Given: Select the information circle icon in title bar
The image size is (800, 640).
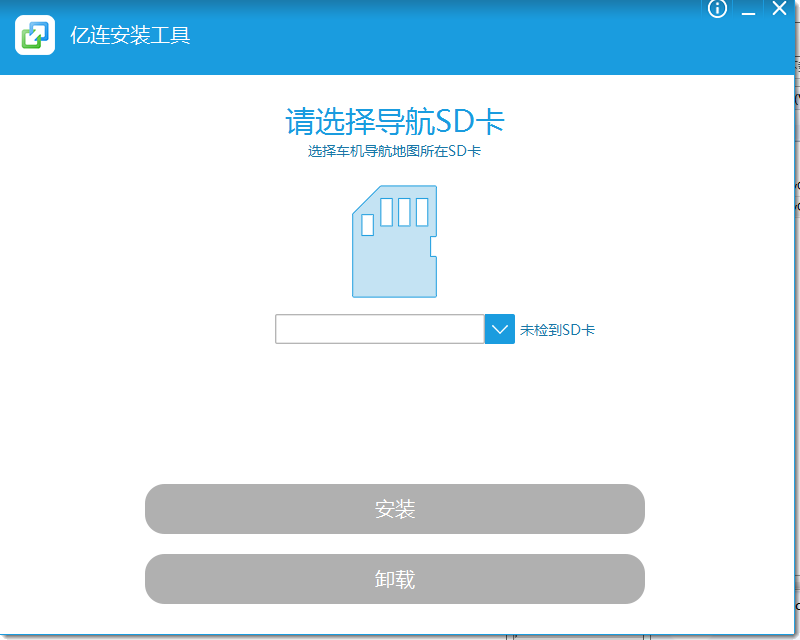Looking at the screenshot, I should click(716, 9).
